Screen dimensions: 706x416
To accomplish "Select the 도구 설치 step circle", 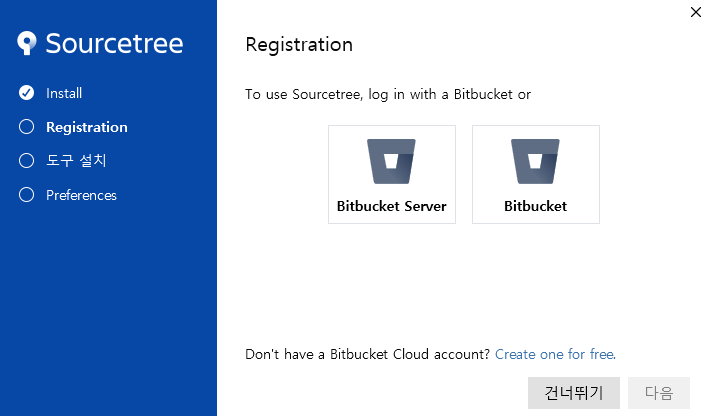I will 27,161.
